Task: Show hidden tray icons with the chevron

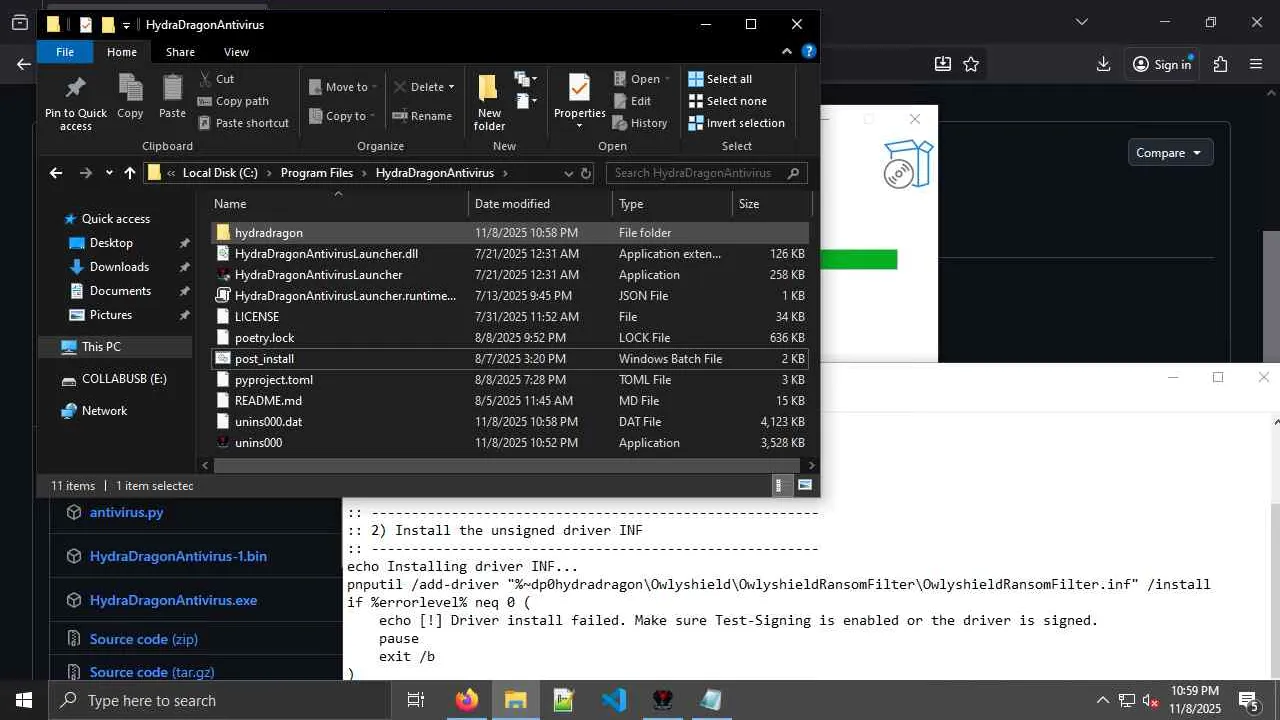Action: click(x=1103, y=700)
